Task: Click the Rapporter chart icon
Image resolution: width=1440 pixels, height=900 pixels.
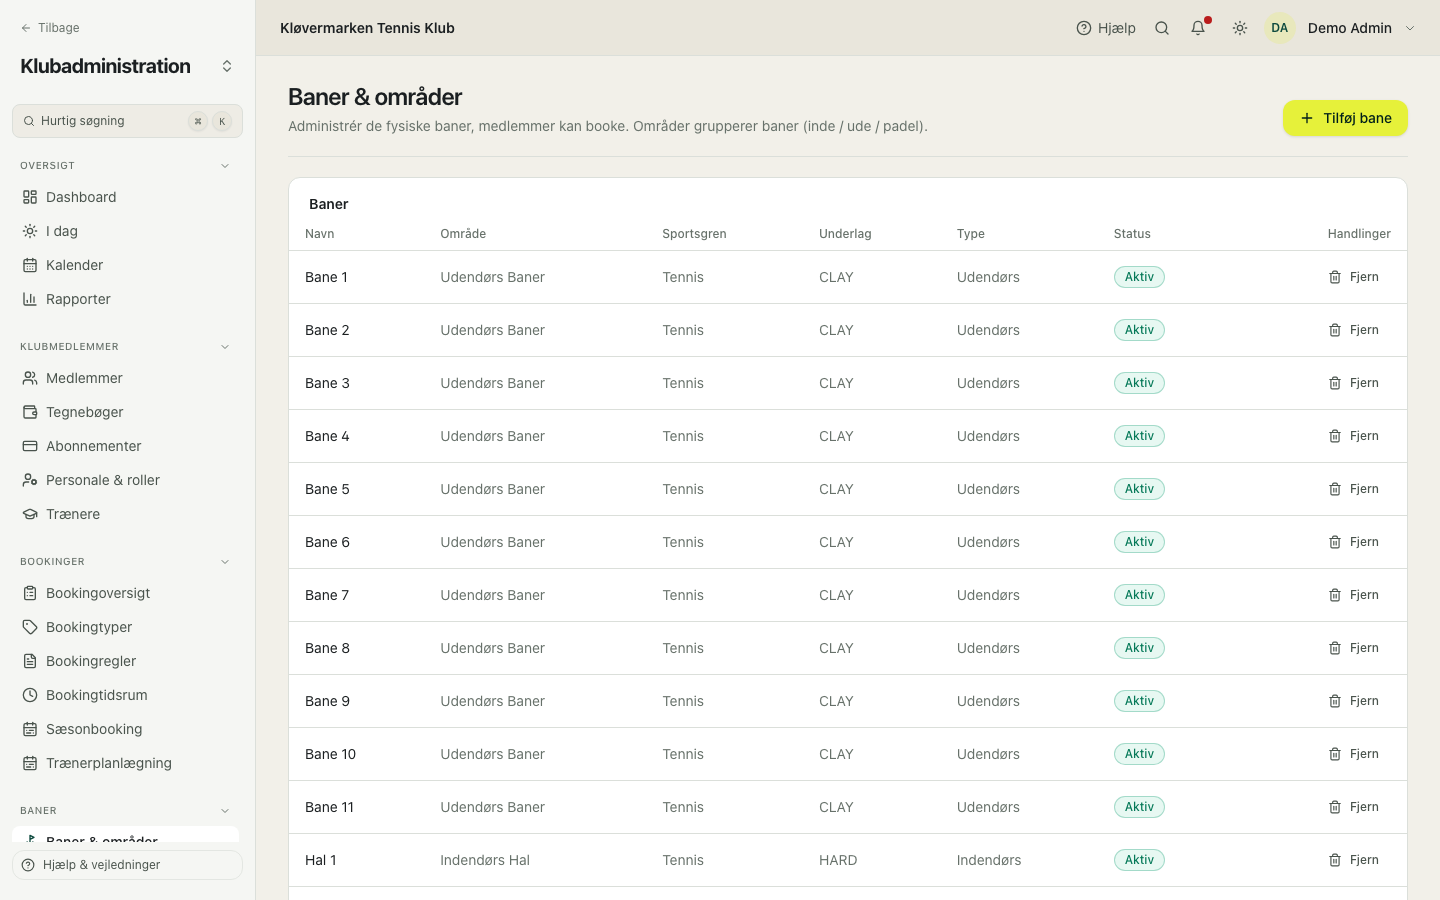Action: click(30, 299)
